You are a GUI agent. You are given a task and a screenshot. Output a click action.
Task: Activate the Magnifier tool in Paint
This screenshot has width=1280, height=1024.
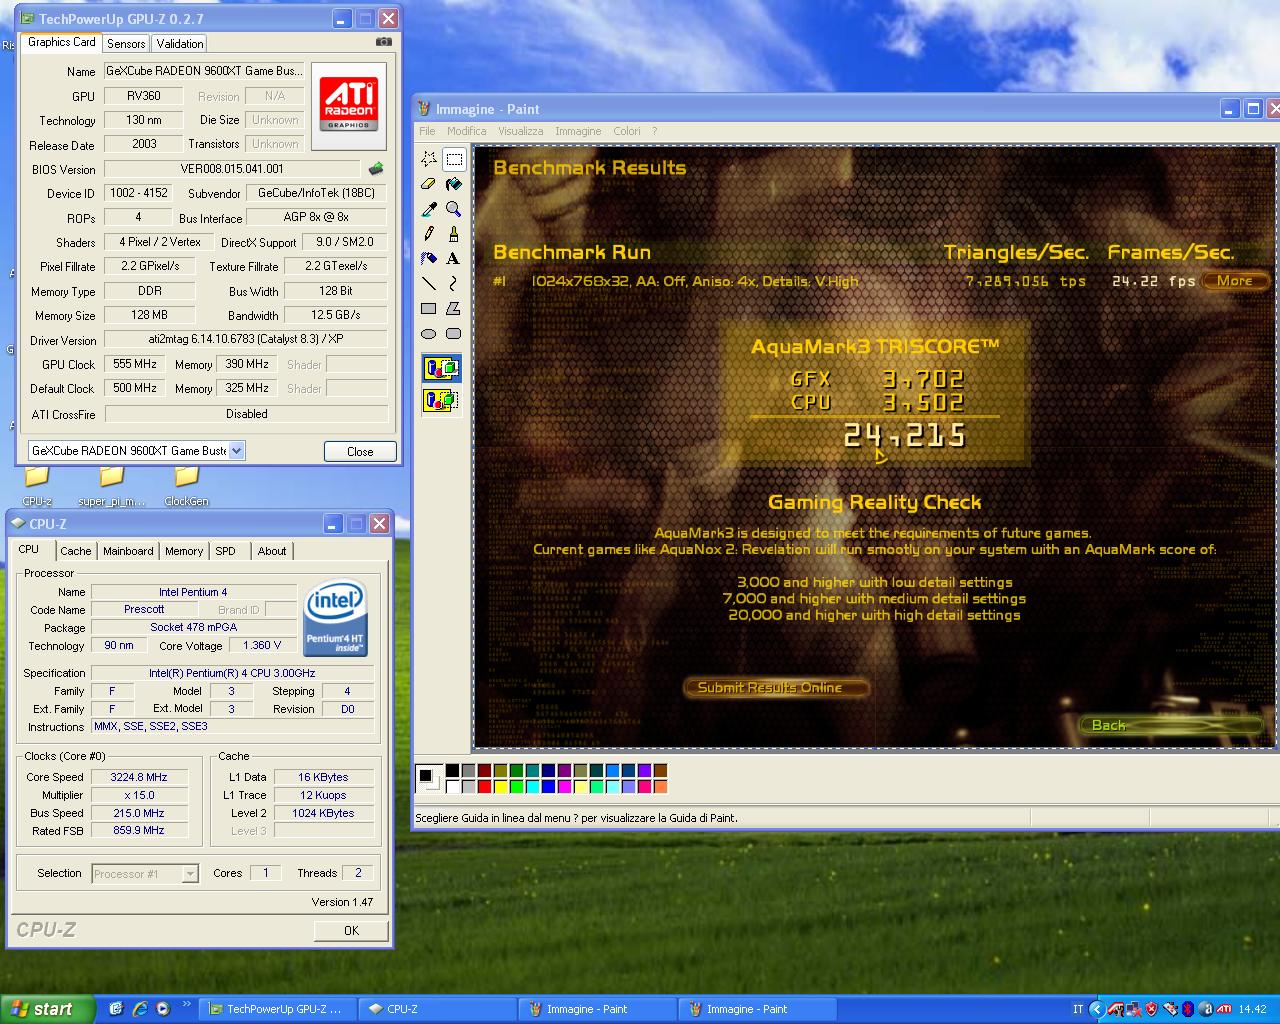point(454,209)
